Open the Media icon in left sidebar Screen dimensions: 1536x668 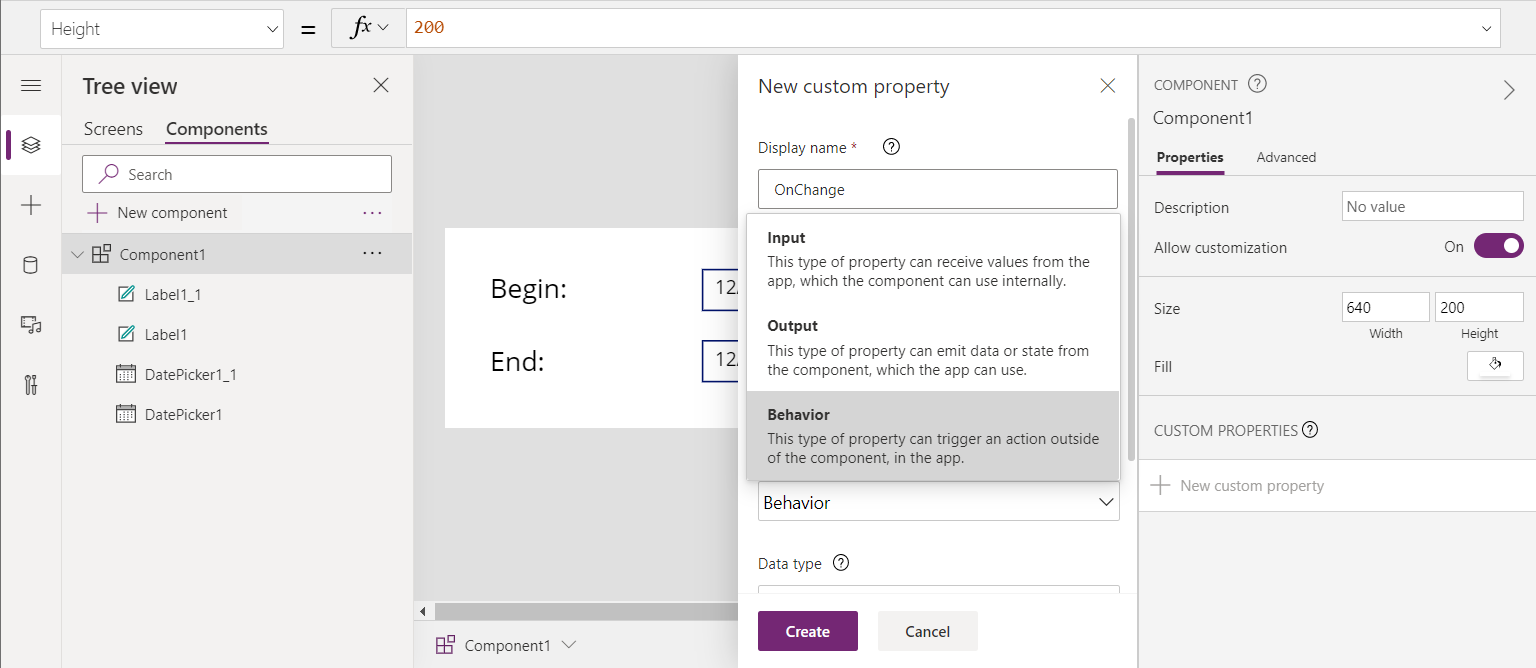tap(31, 325)
